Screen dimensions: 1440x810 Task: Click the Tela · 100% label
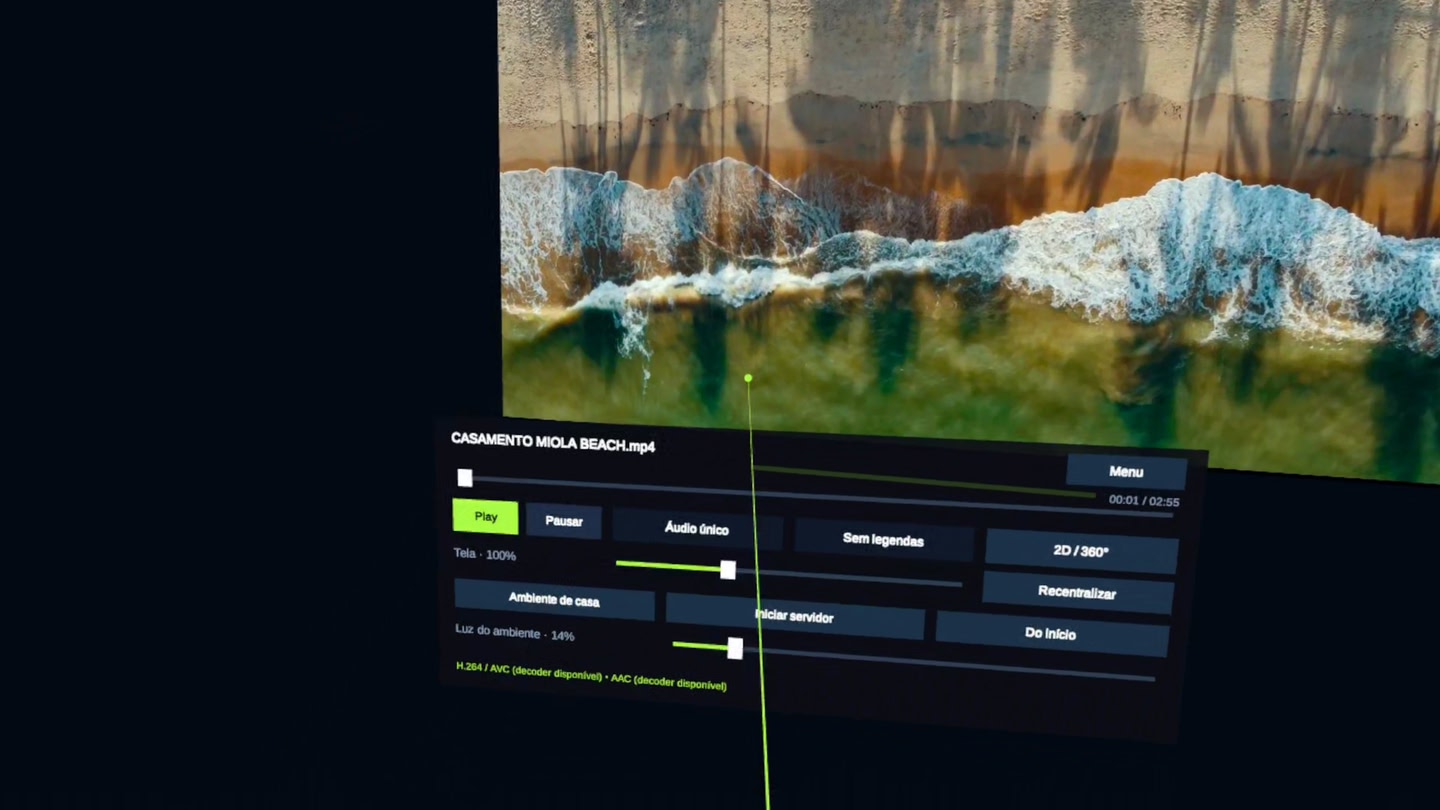[485, 554]
